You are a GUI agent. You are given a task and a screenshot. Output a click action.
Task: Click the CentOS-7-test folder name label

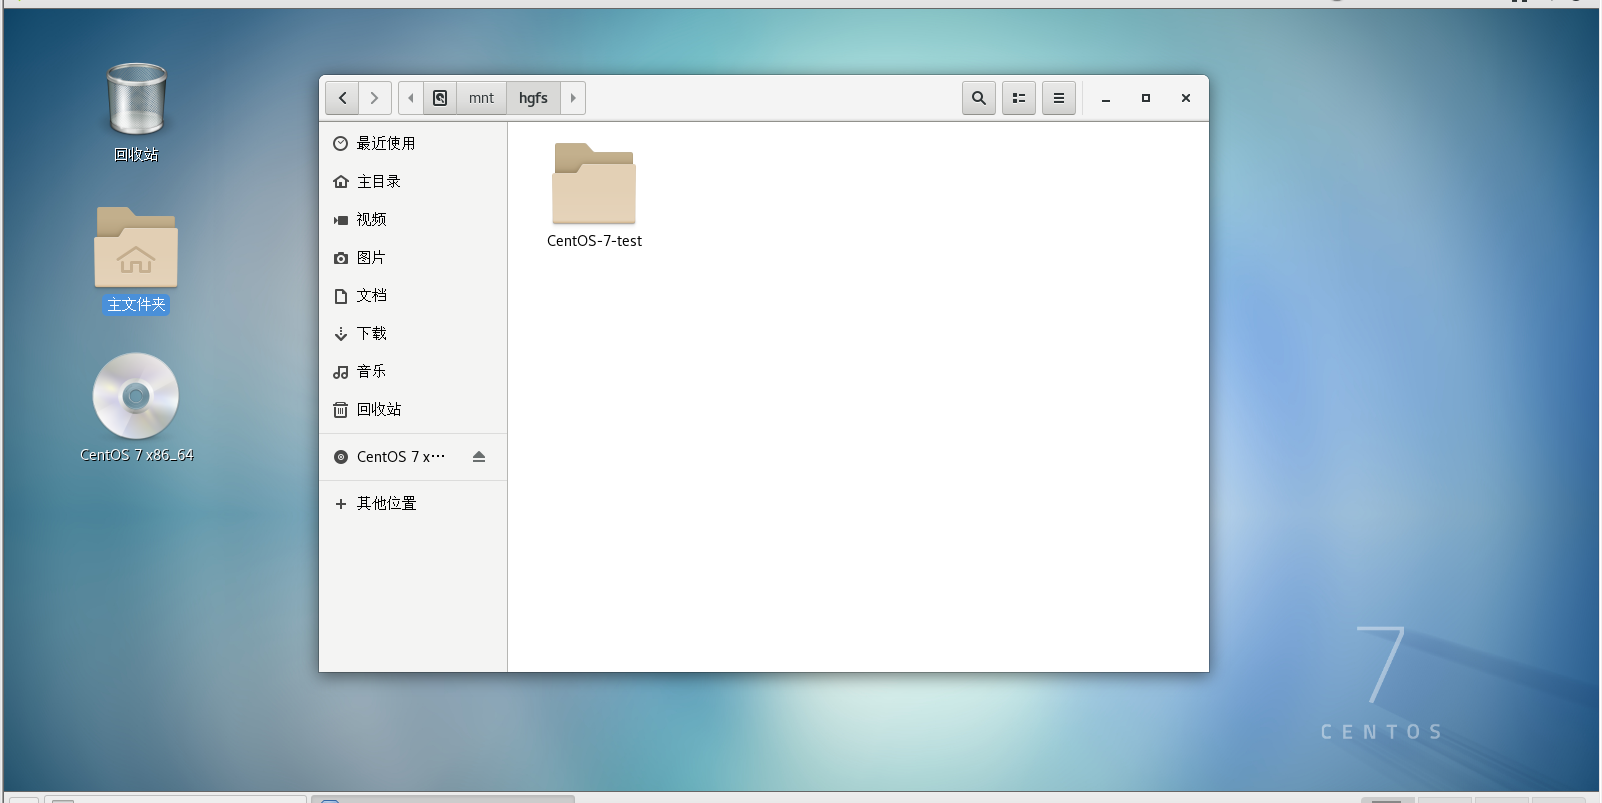pyautogui.click(x=594, y=241)
